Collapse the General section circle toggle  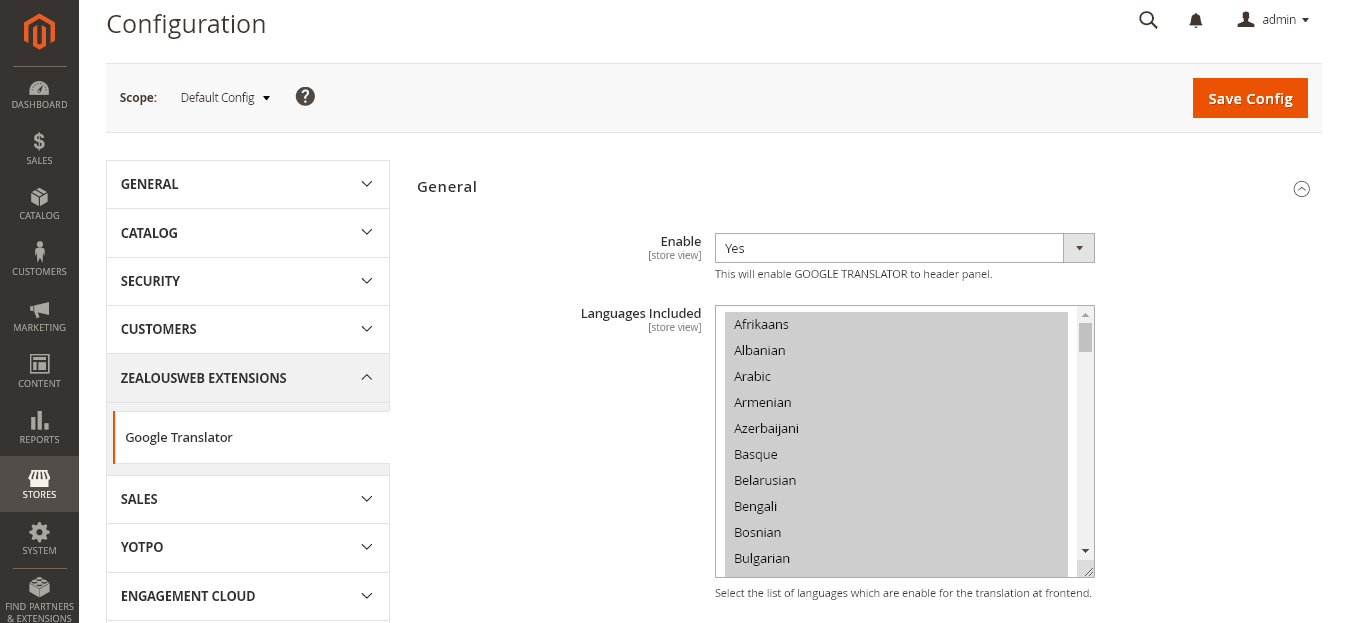[1301, 189]
